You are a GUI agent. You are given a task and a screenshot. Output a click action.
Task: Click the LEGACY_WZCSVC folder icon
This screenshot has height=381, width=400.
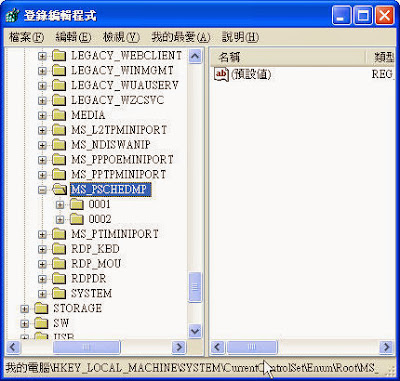pos(59,100)
